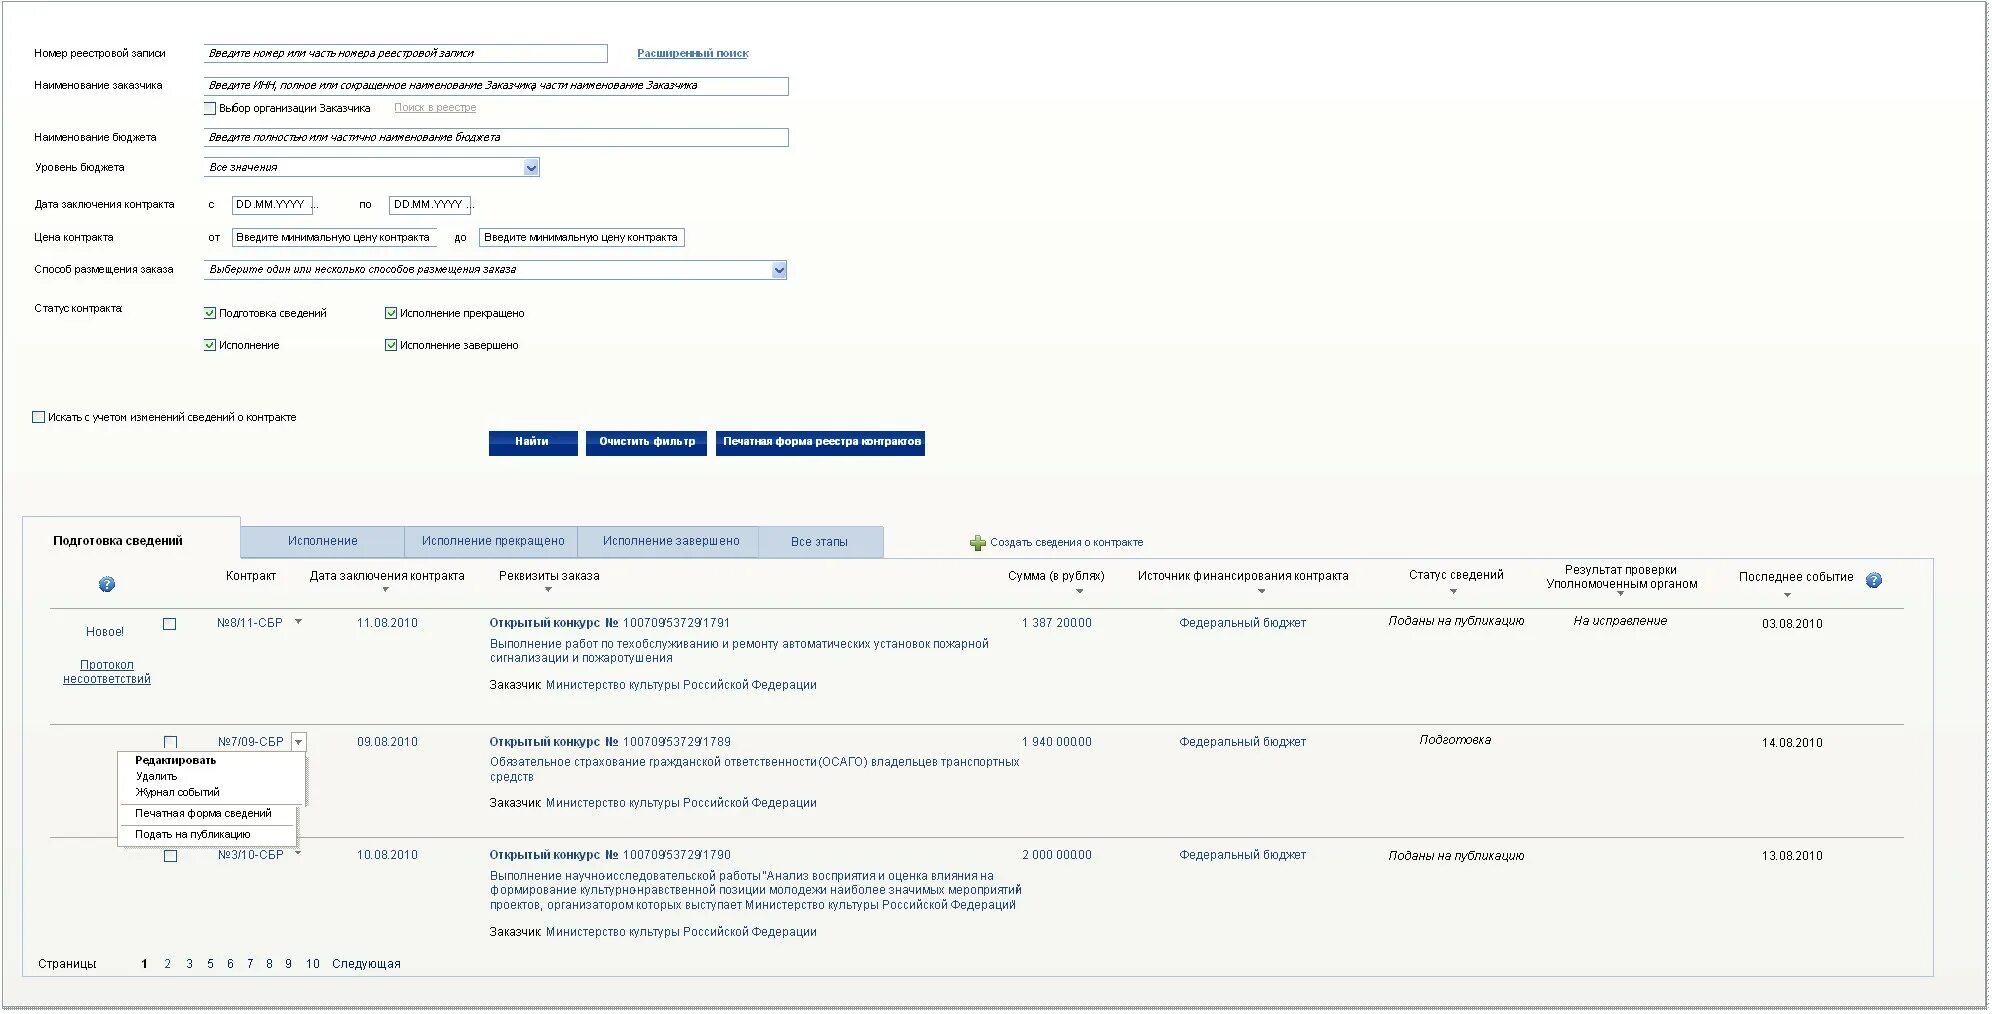Click the contract start date field
Viewport: 1992px width, 1014px height.
[x=272, y=205]
